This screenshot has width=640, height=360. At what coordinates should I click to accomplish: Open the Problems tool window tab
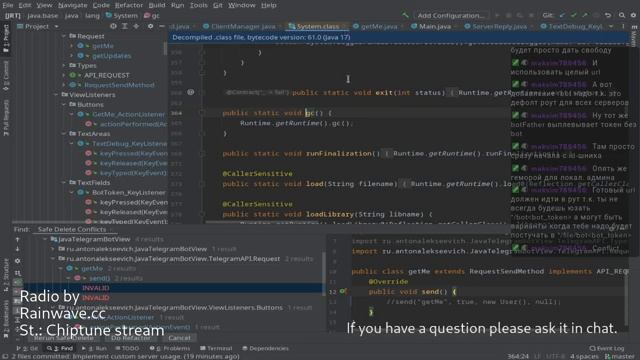tap(170, 349)
